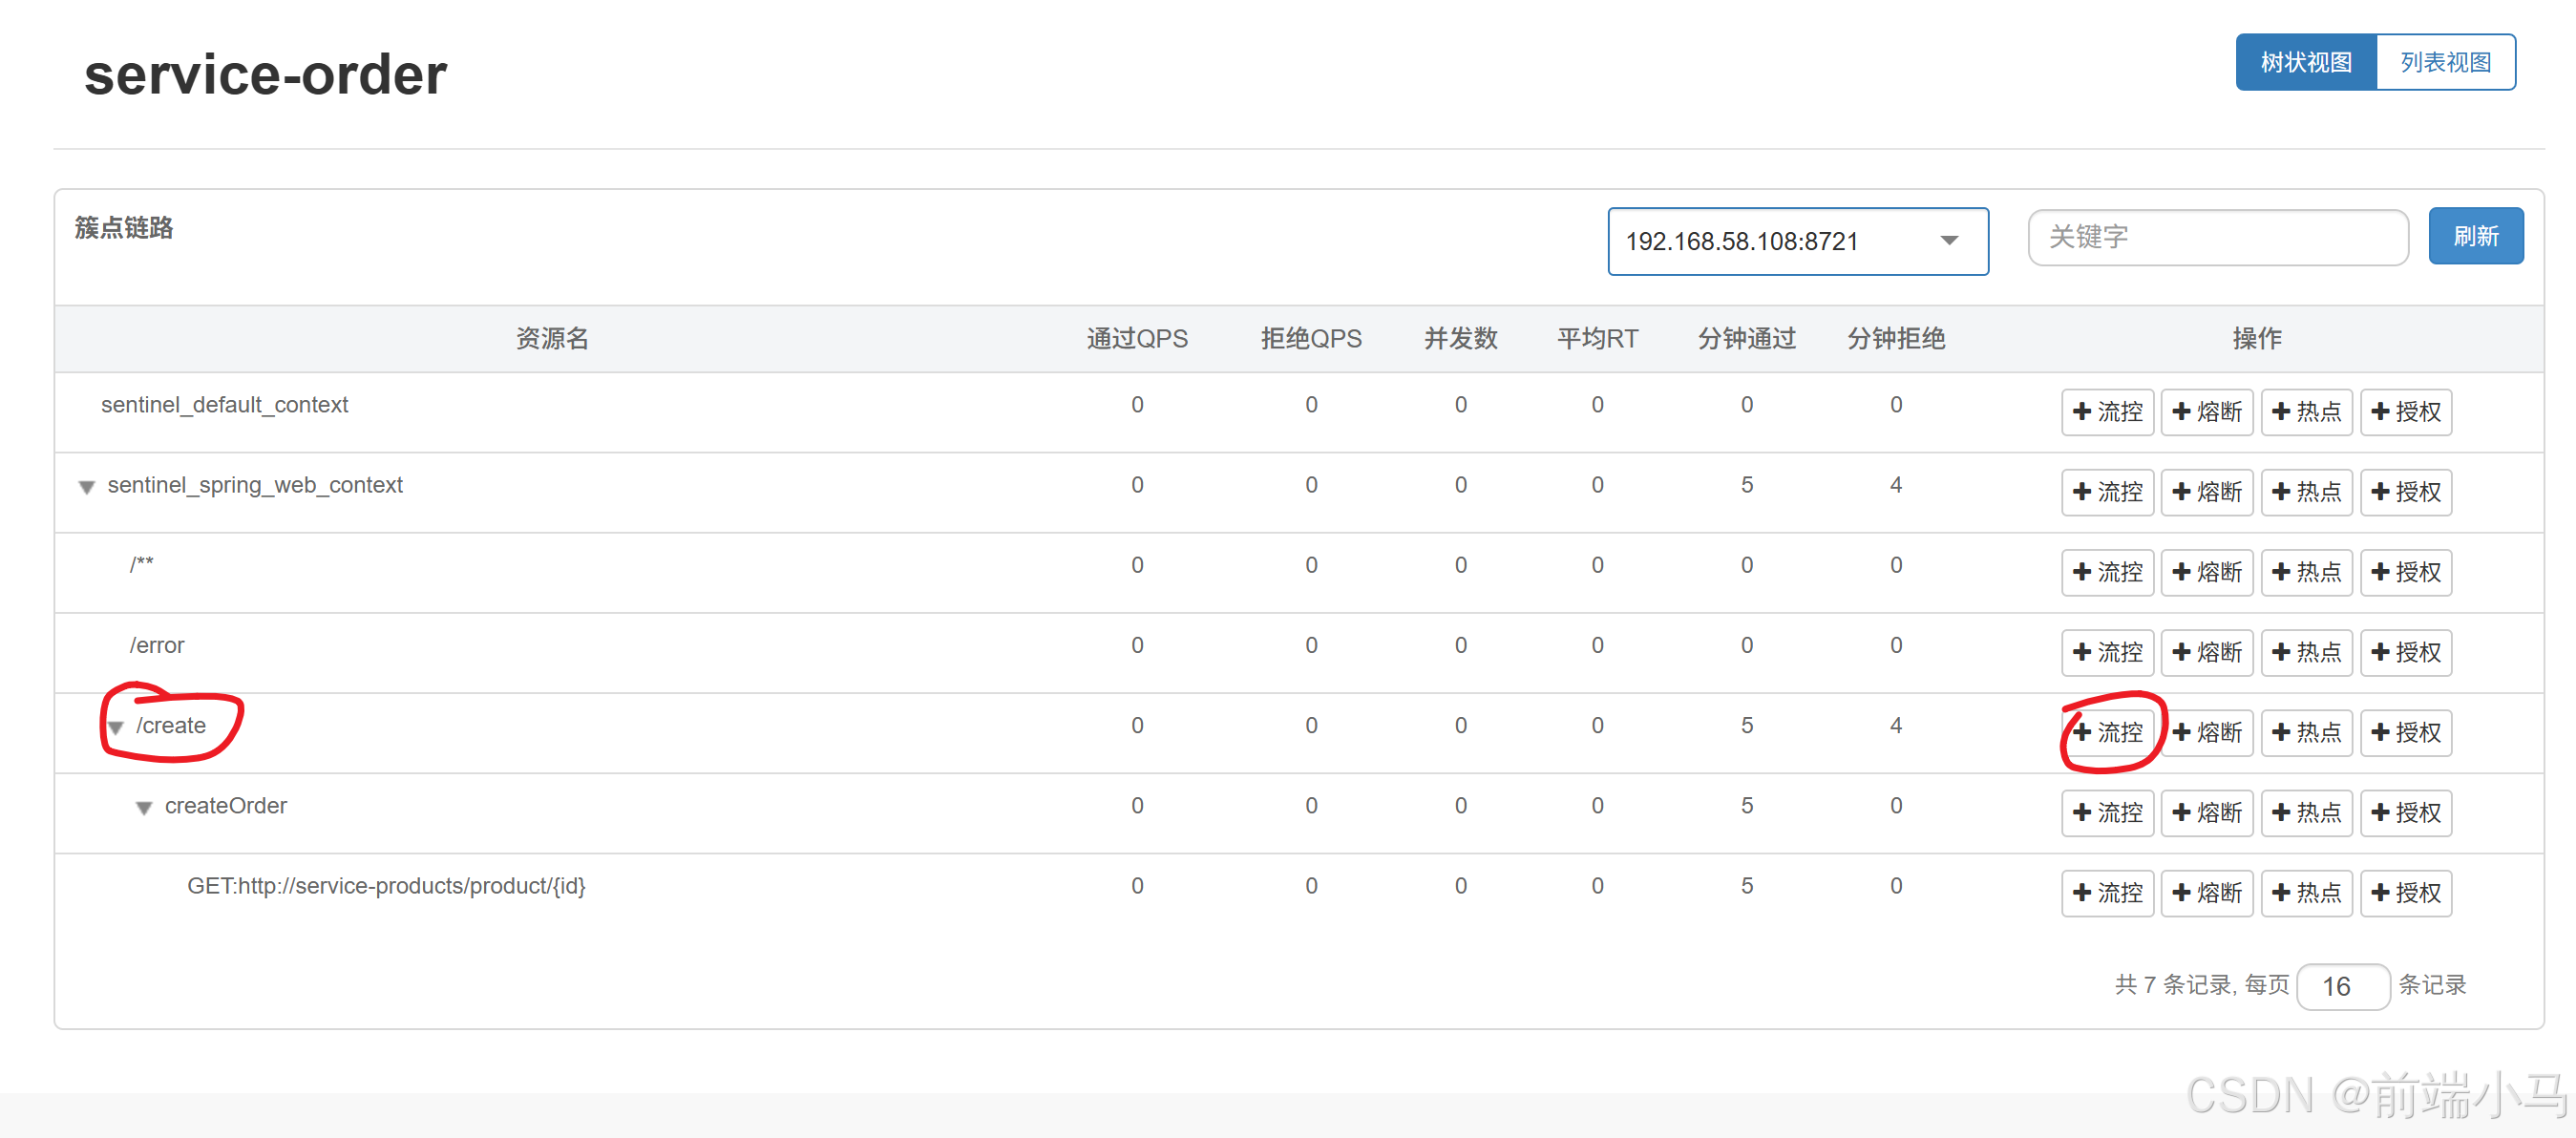This screenshot has height=1138, width=2576.
Task: Add 授权 rule for sentinel_spring_web_context
Action: (2406, 492)
